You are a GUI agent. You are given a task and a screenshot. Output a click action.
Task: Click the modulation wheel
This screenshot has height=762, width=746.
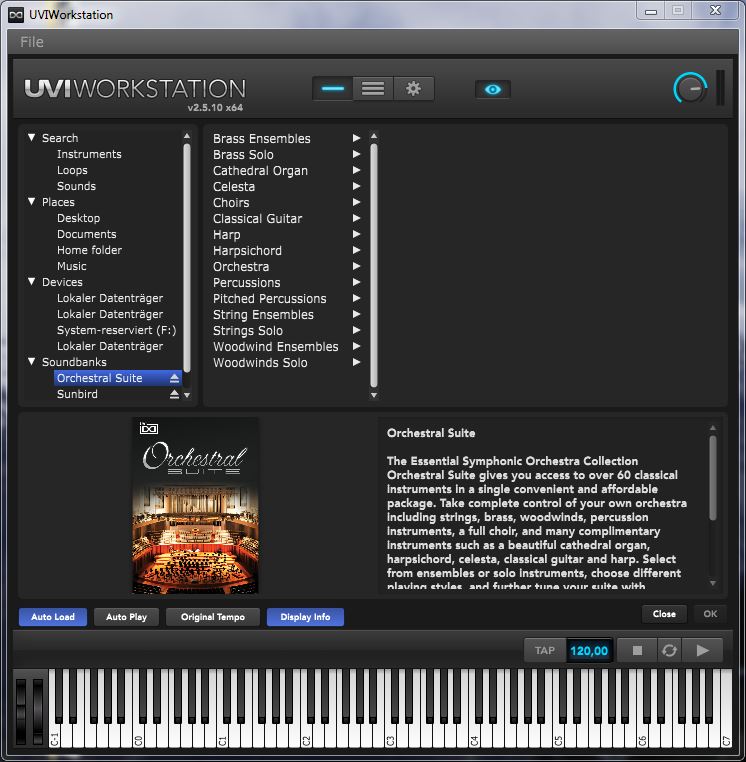tap(37, 711)
